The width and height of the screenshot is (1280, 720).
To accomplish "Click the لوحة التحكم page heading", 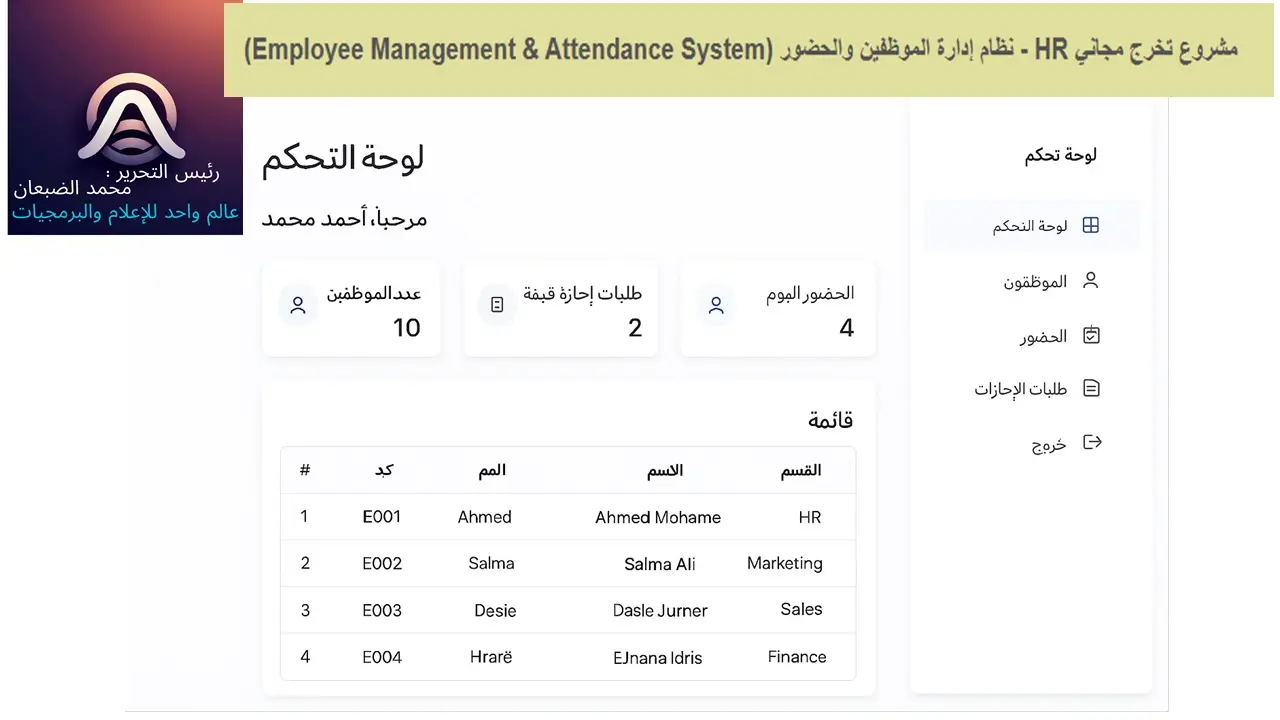I will [343, 158].
